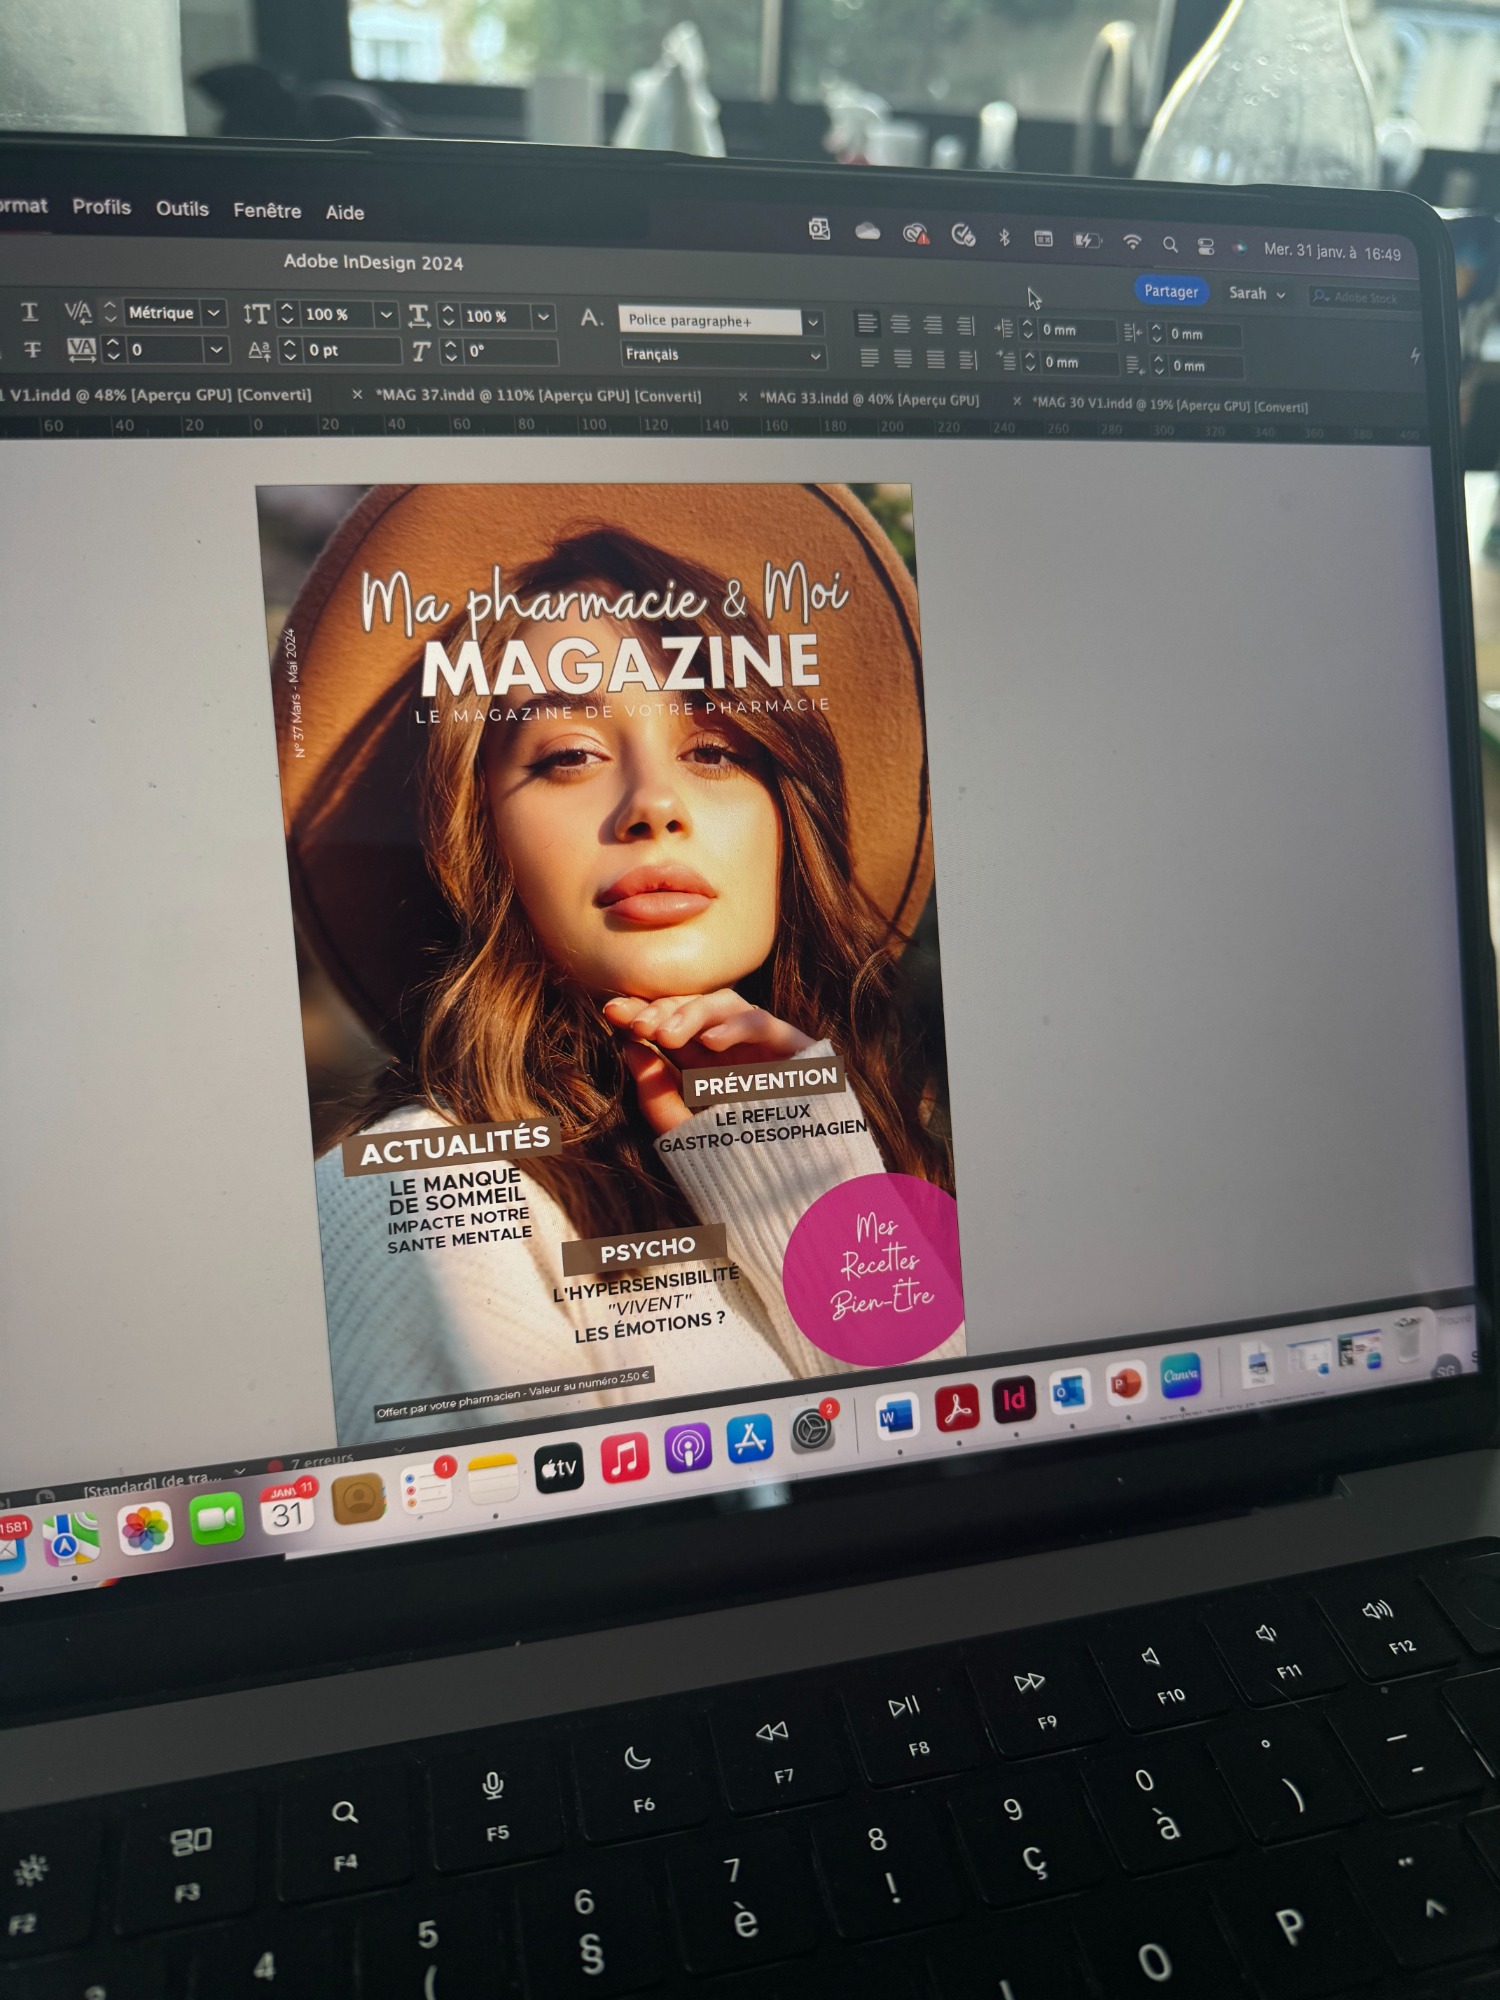Open the Aide menu
The height and width of the screenshot is (2000, 1500).
(344, 213)
